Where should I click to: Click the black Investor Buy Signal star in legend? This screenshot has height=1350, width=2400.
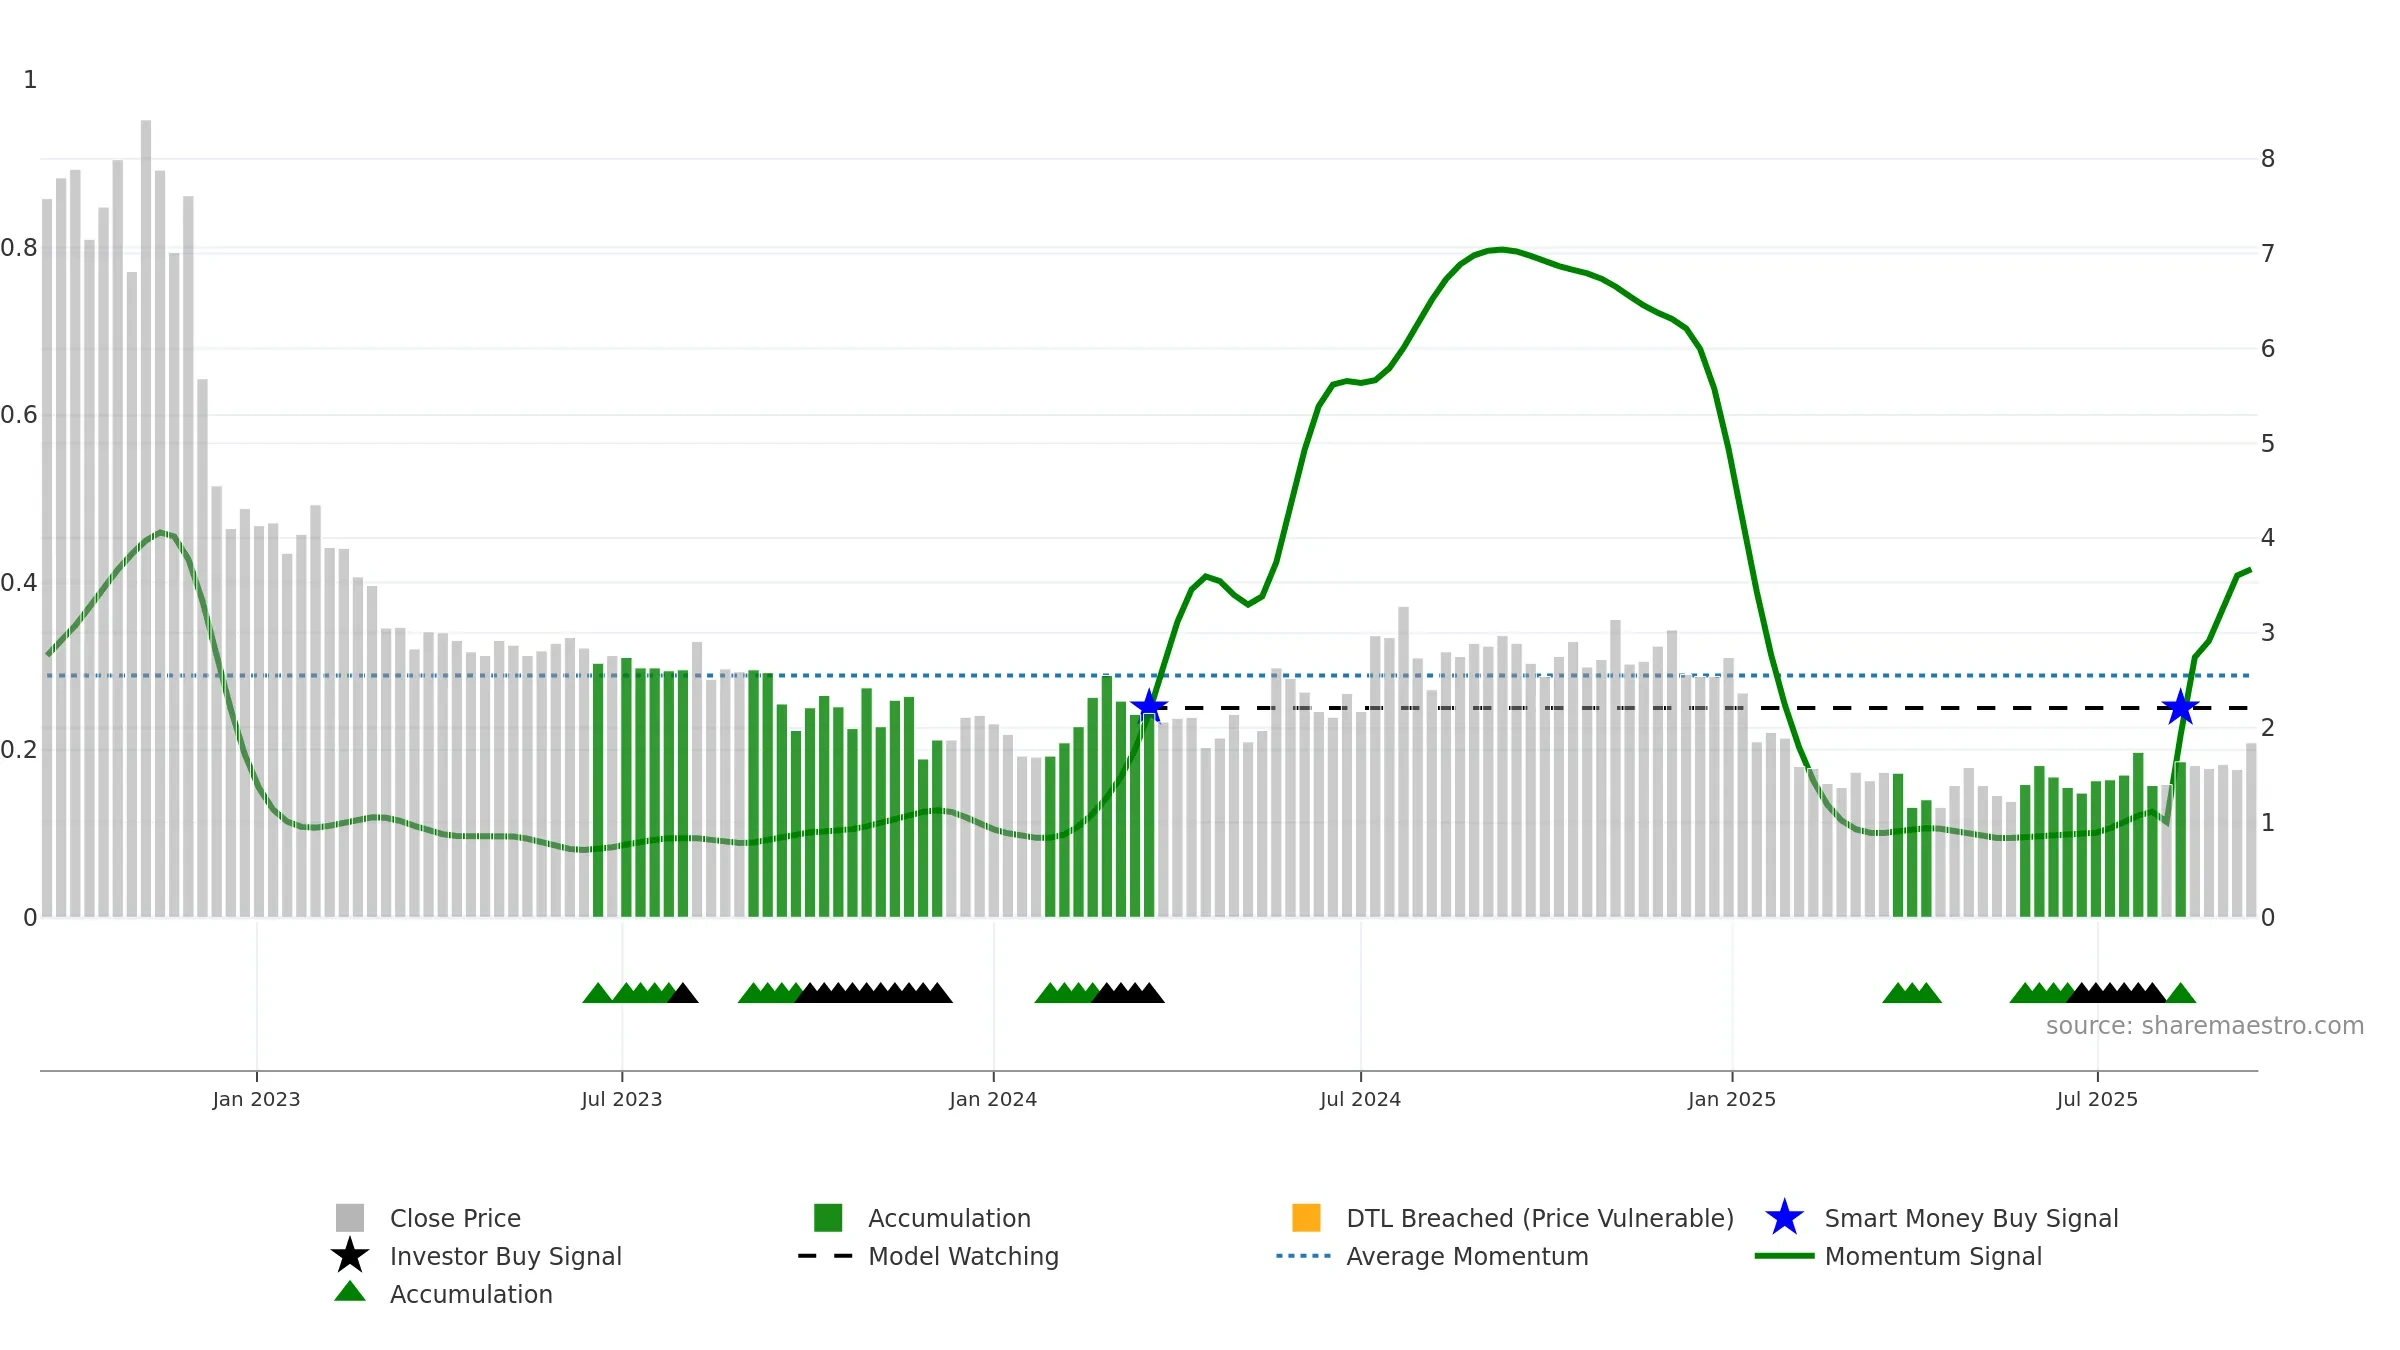click(x=350, y=1255)
